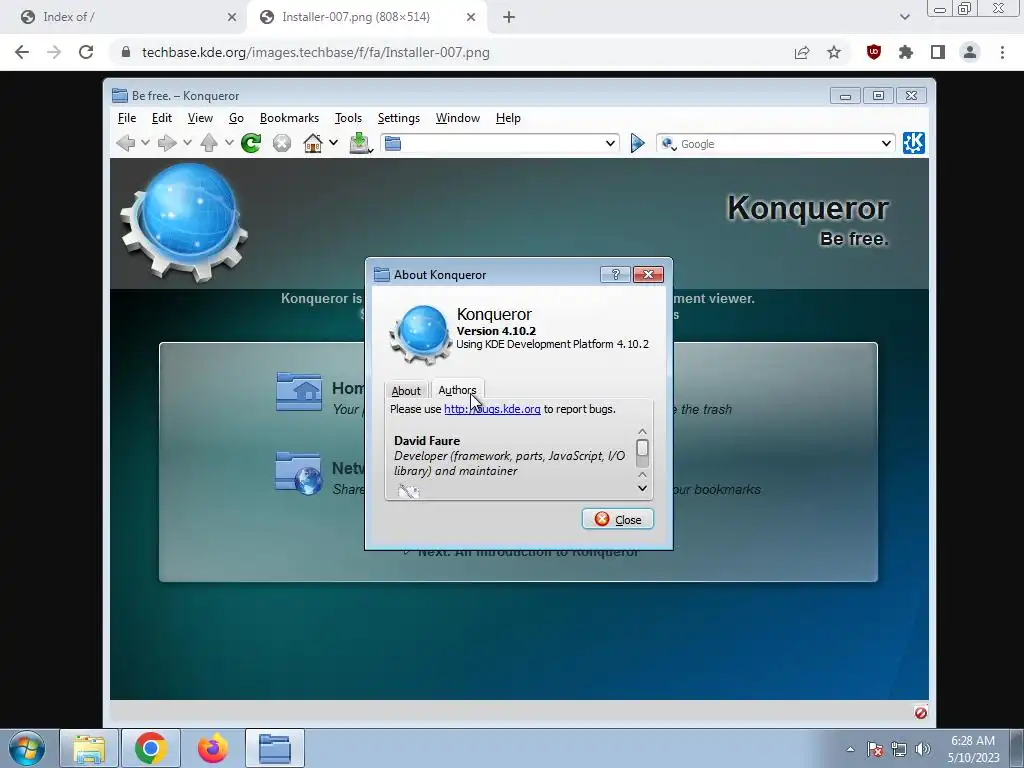
Task: Open Chrome's three-dot menu
Action: point(1002,52)
